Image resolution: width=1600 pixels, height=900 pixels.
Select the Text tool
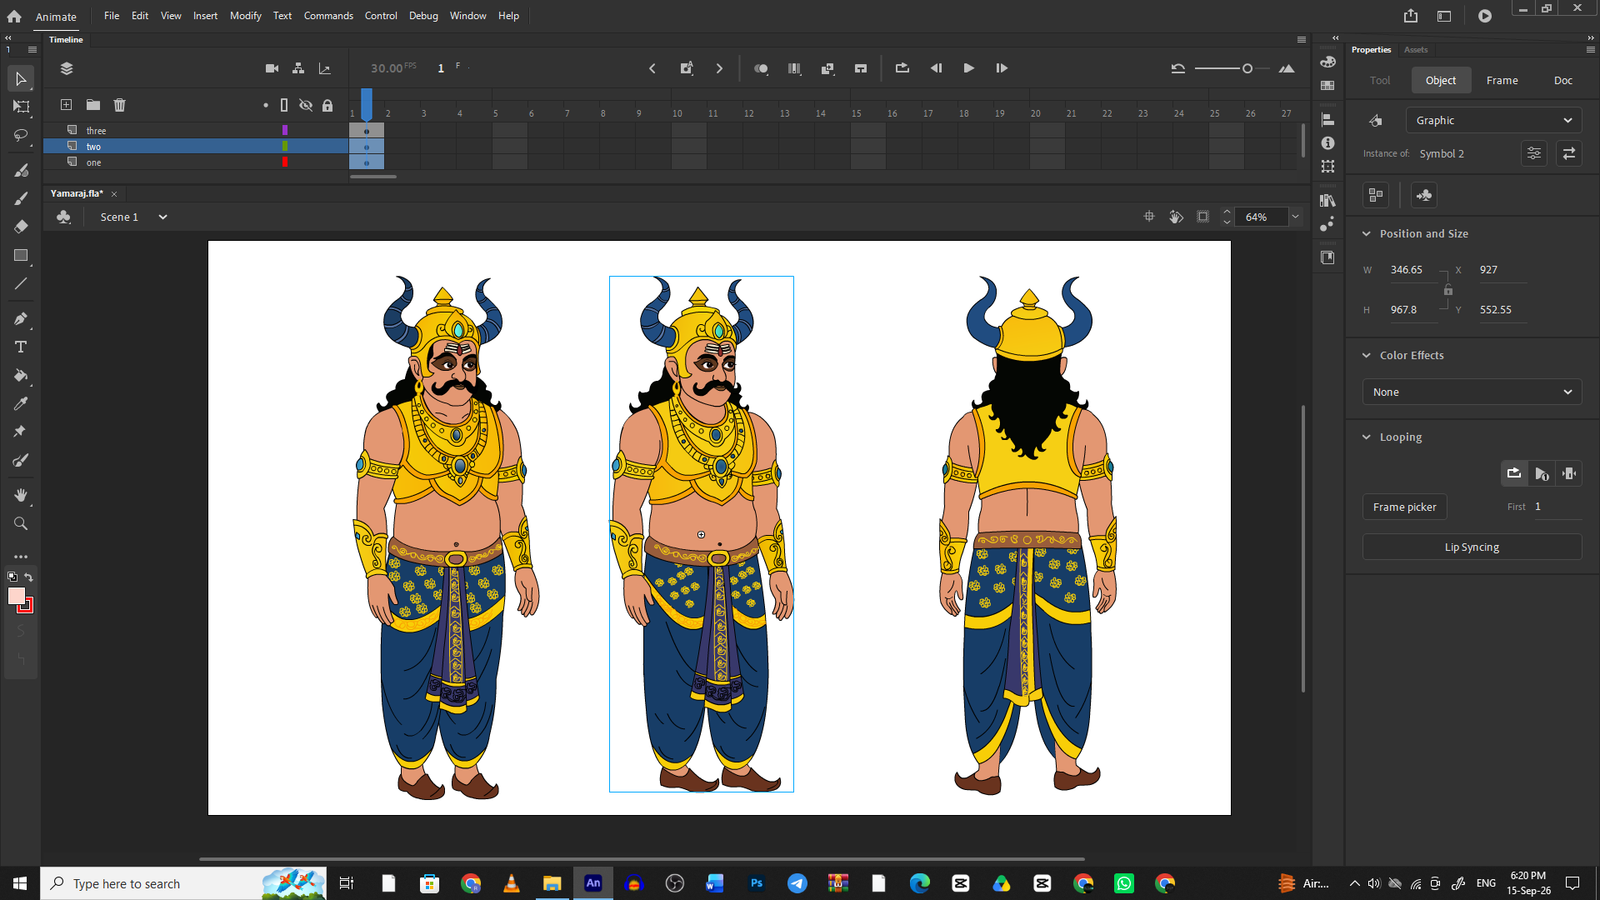tap(20, 347)
